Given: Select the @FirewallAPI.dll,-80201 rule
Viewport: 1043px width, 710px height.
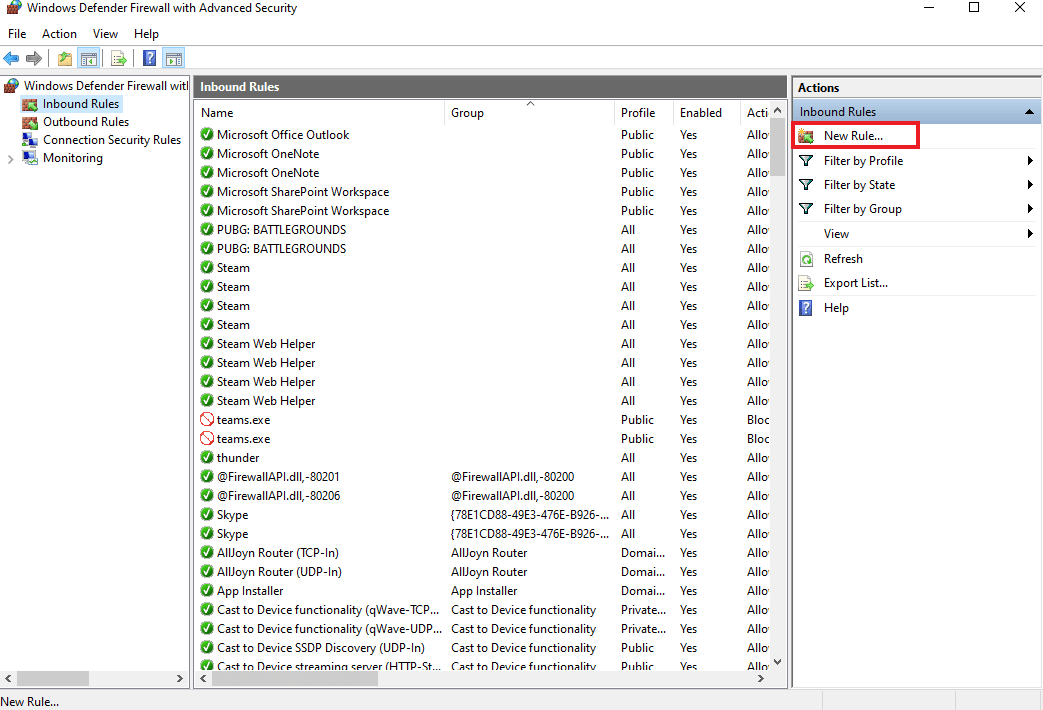Looking at the screenshot, I should (278, 477).
